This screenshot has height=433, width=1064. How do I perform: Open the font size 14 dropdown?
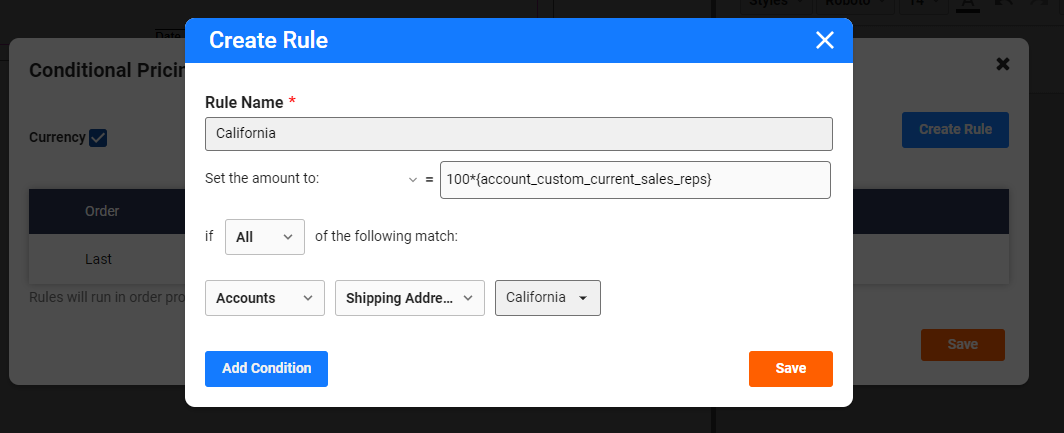[924, 4]
